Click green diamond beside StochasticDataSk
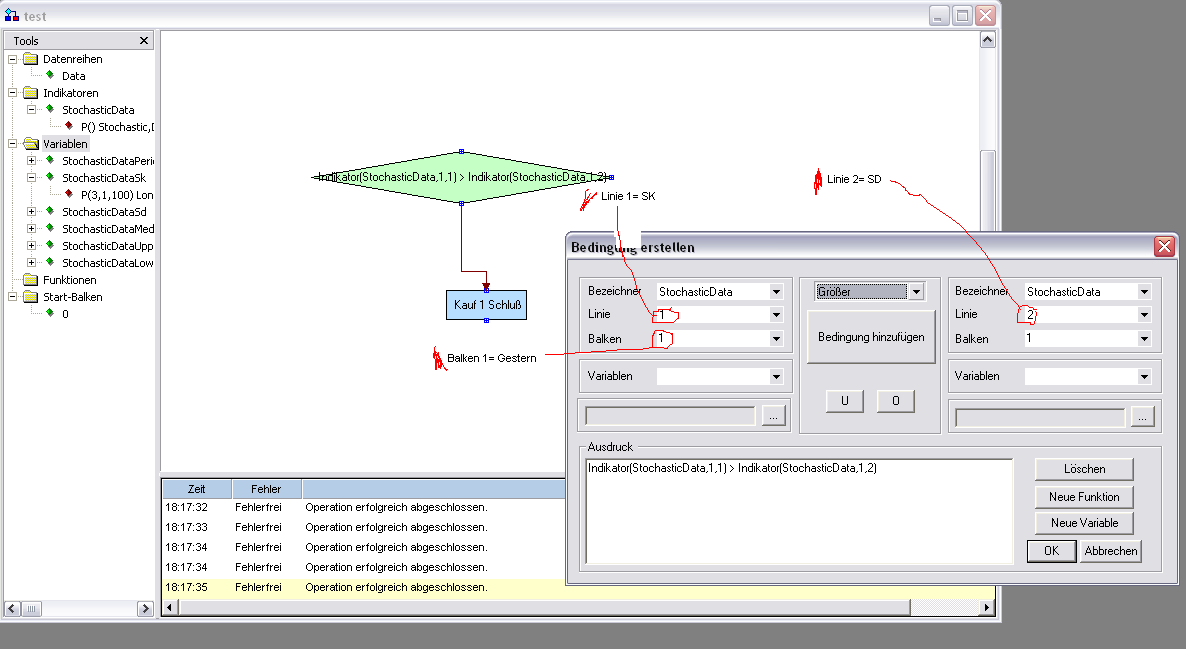Screen dimensions: 1186x649 (x=50, y=177)
